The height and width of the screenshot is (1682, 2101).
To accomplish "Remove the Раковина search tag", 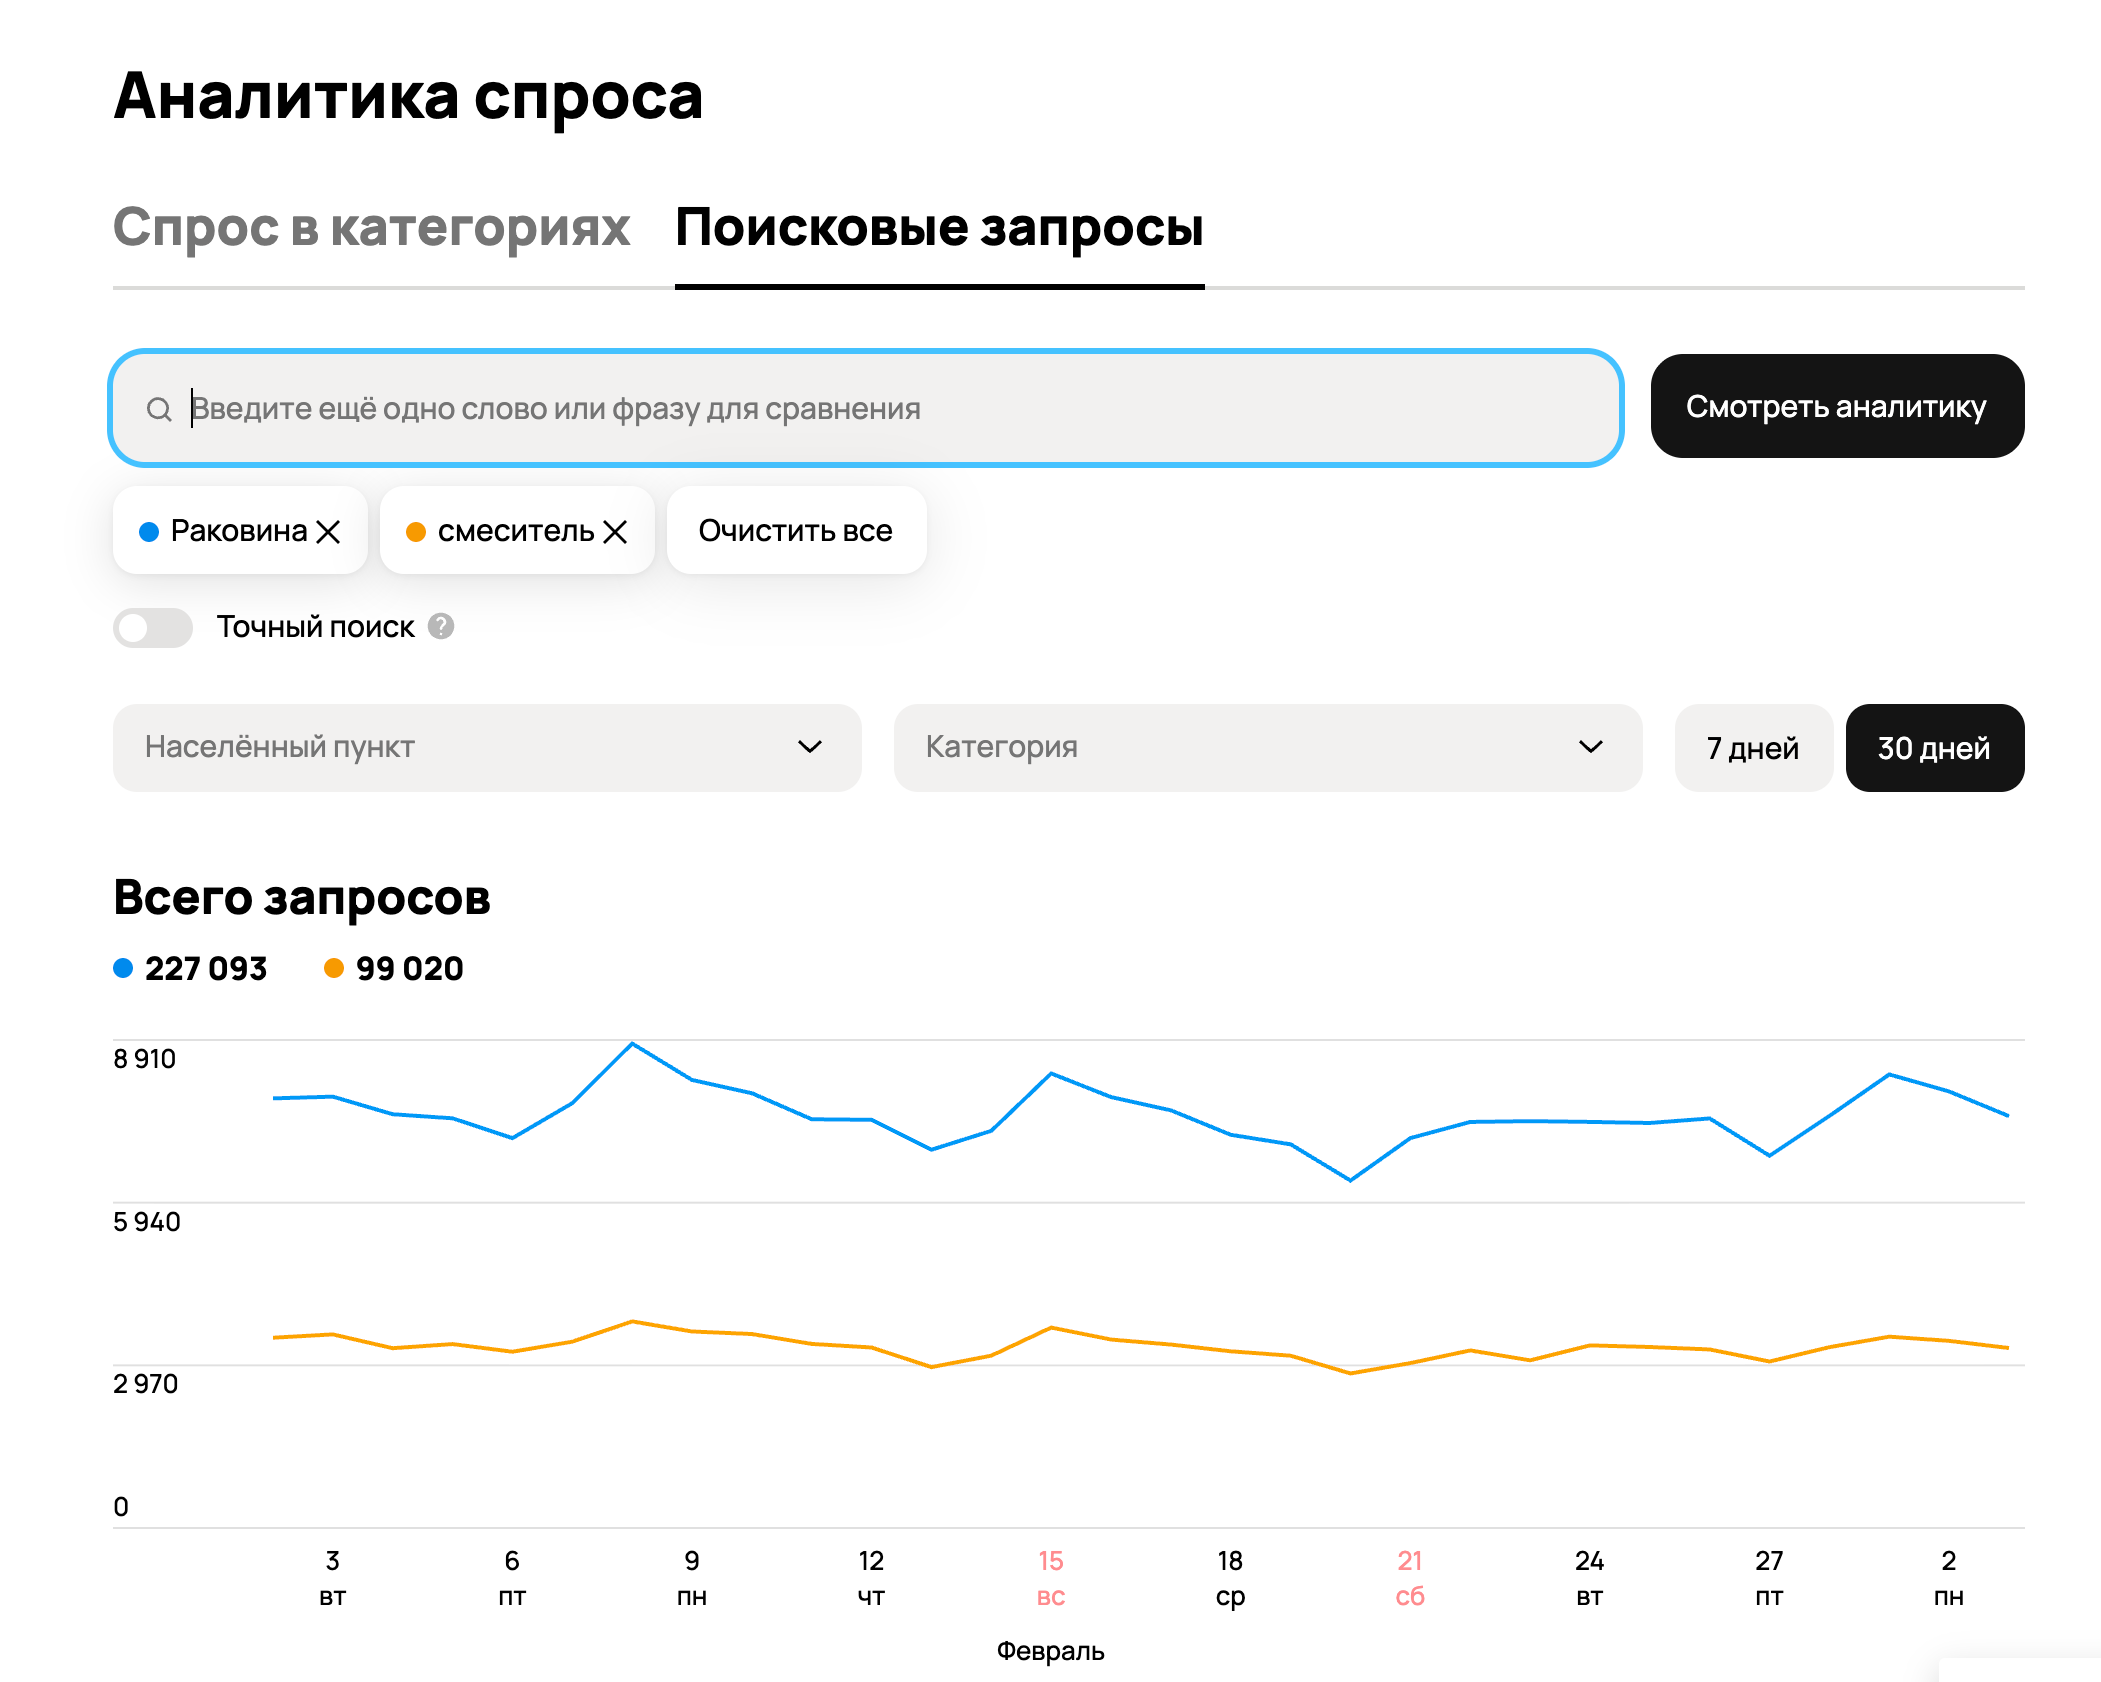I will pos(328,532).
